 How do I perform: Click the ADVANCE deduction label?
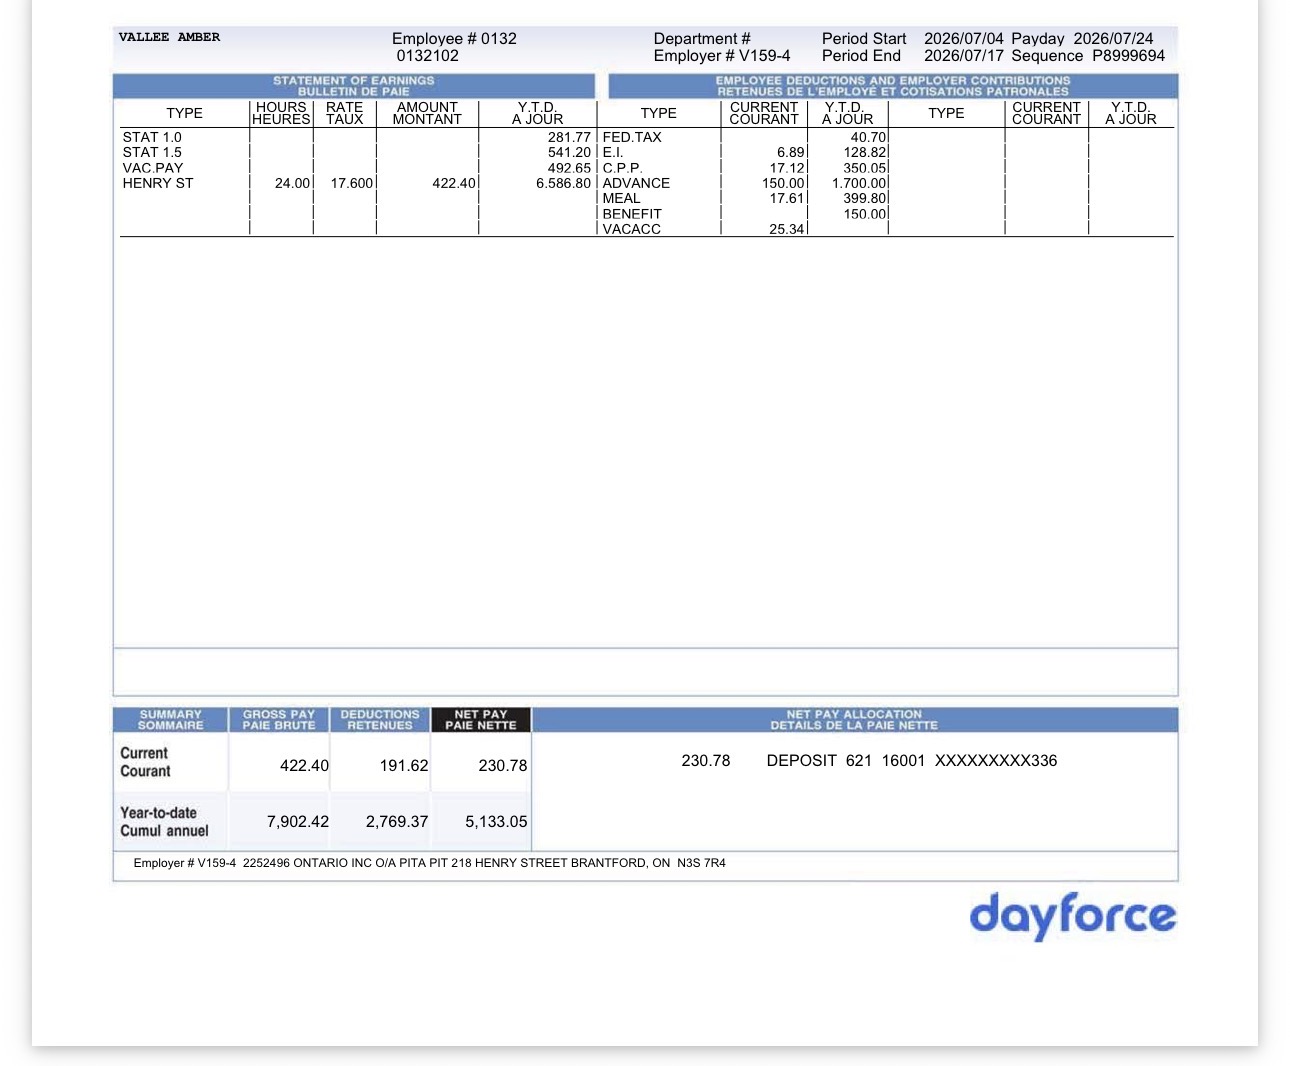tap(636, 183)
